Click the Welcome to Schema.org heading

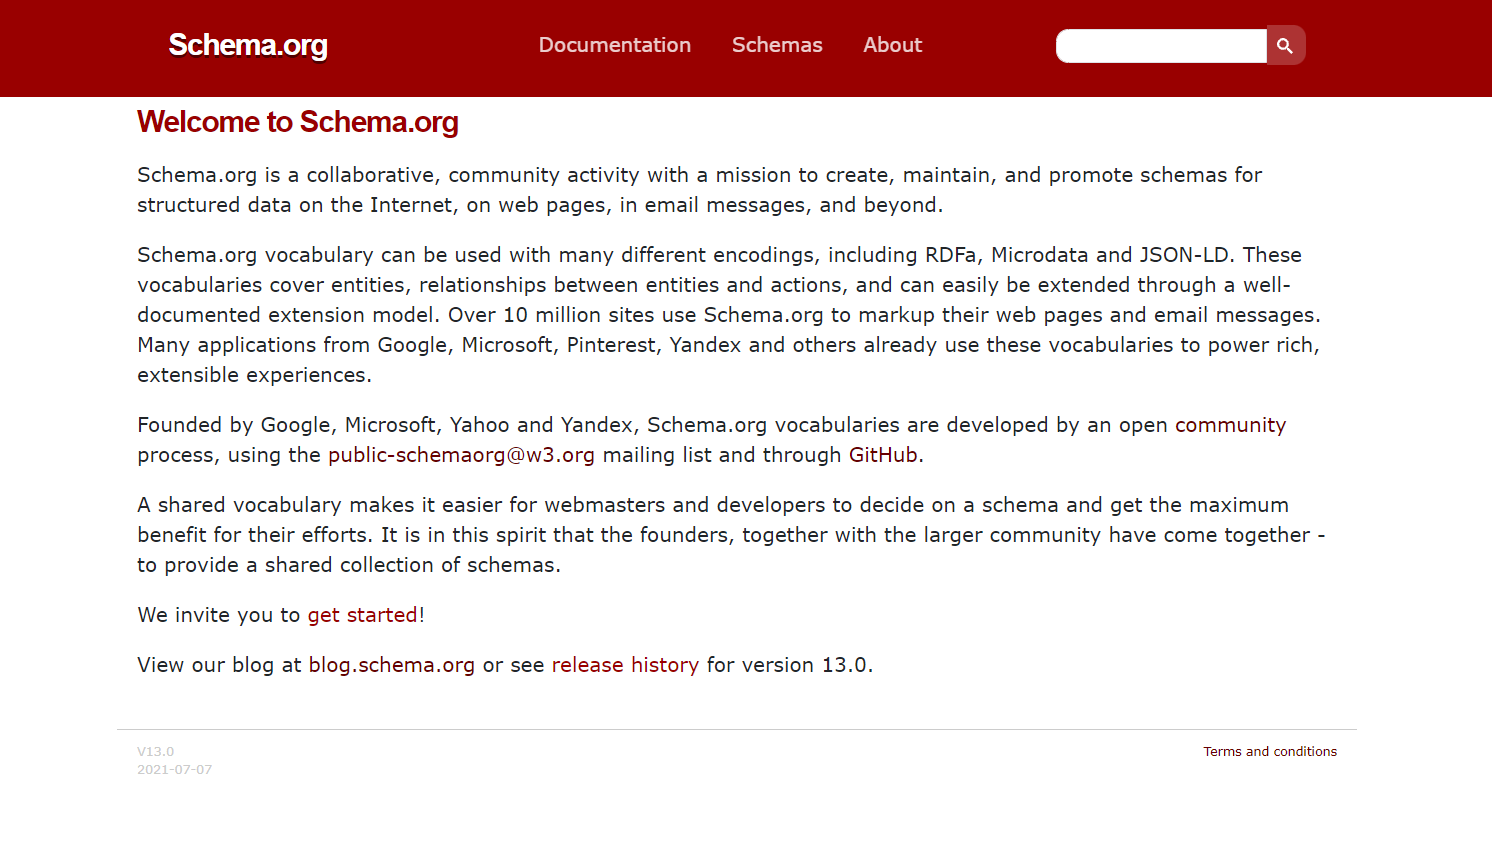298,122
